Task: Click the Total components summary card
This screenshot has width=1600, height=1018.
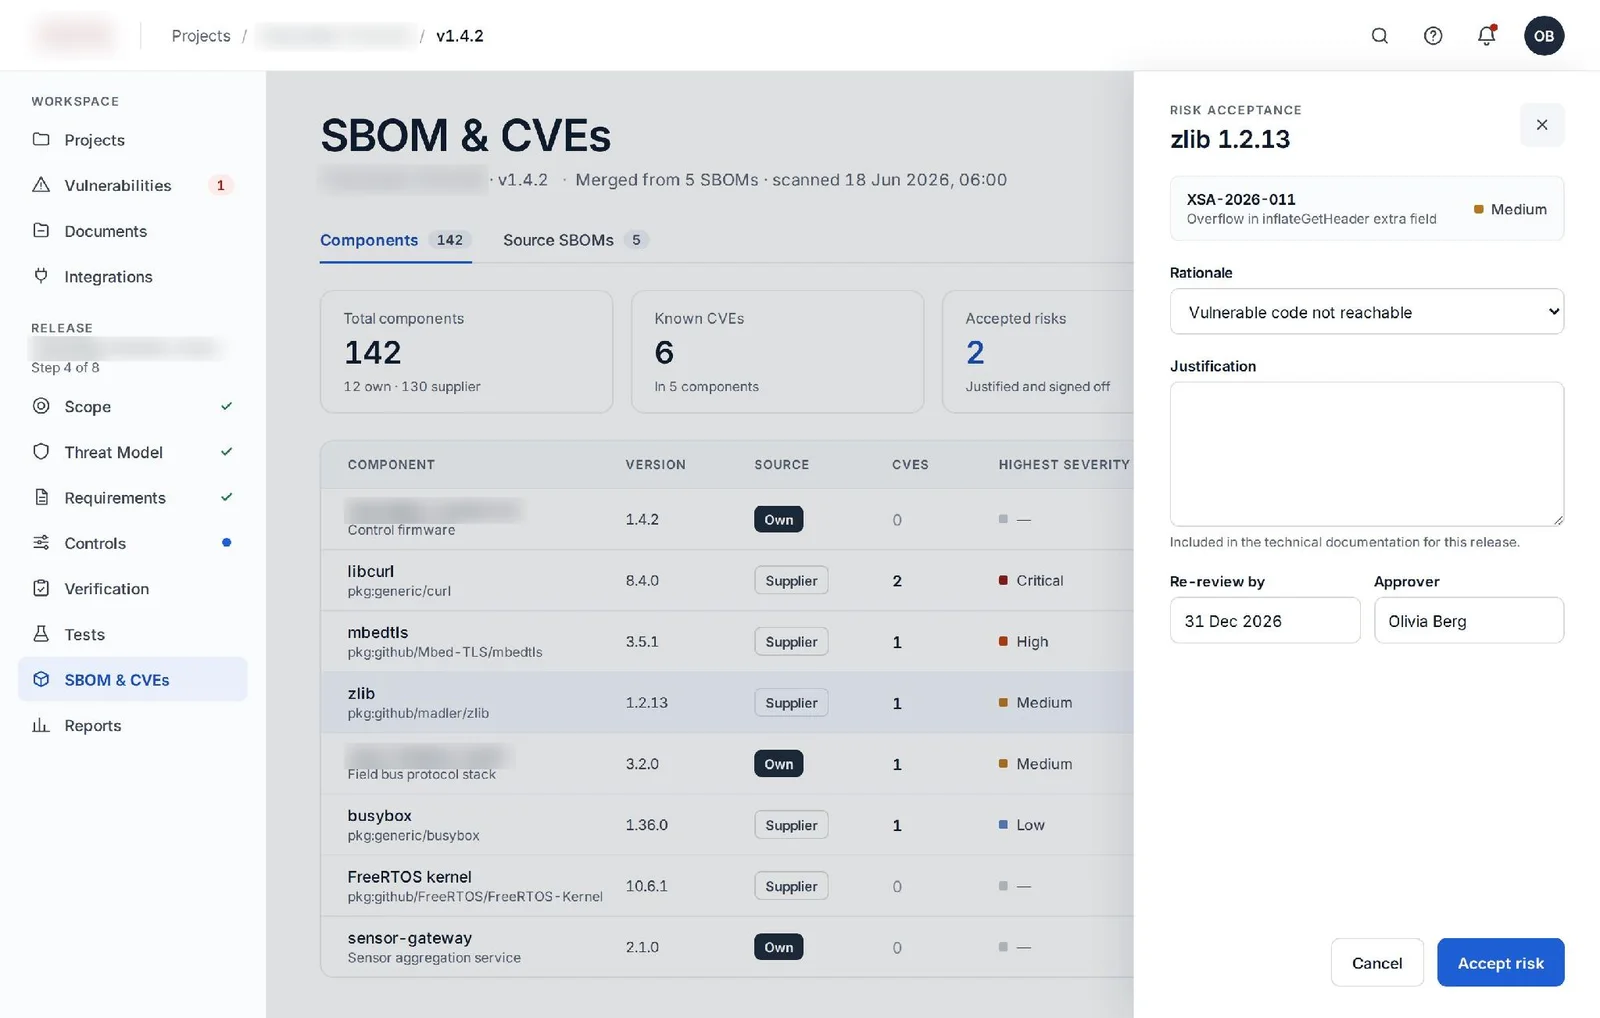Action: [466, 352]
